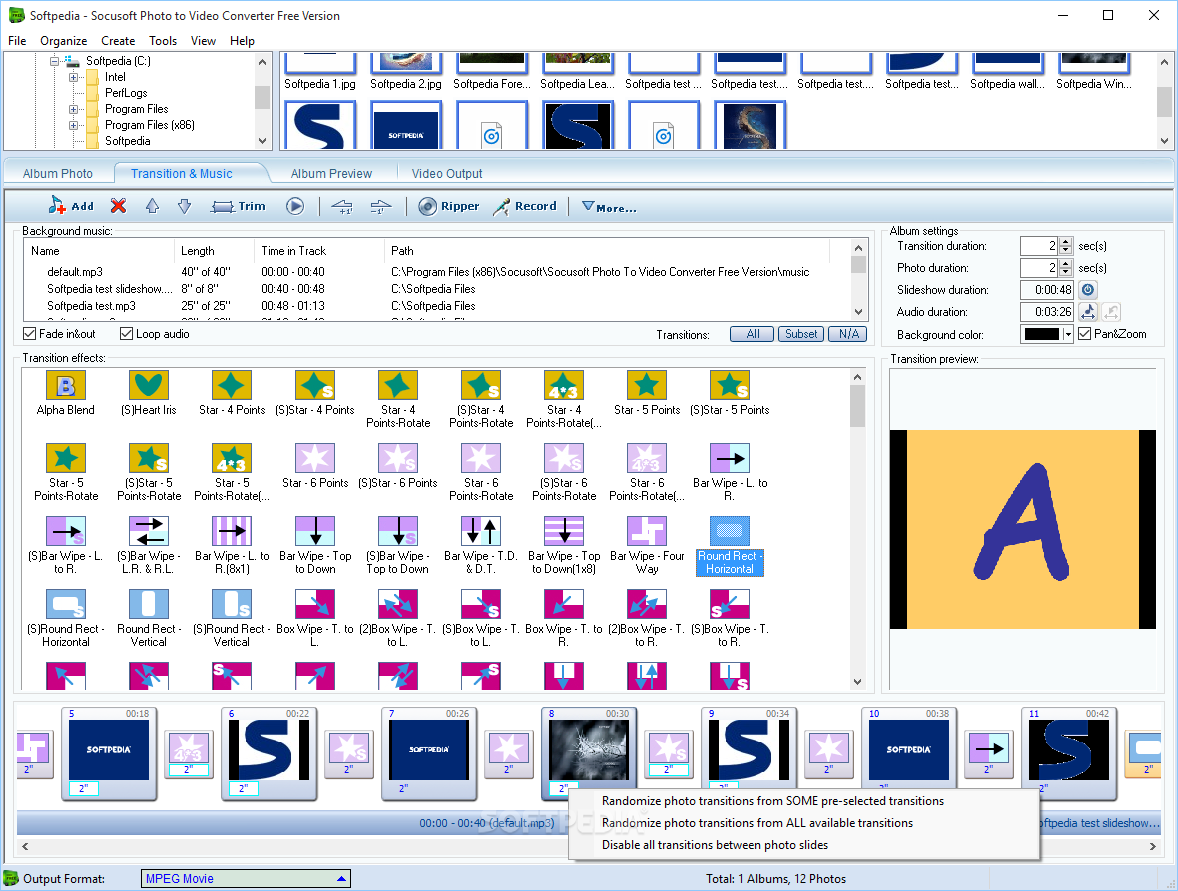The width and height of the screenshot is (1178, 891).
Task: Open the Trim music tool
Action: (x=238, y=206)
